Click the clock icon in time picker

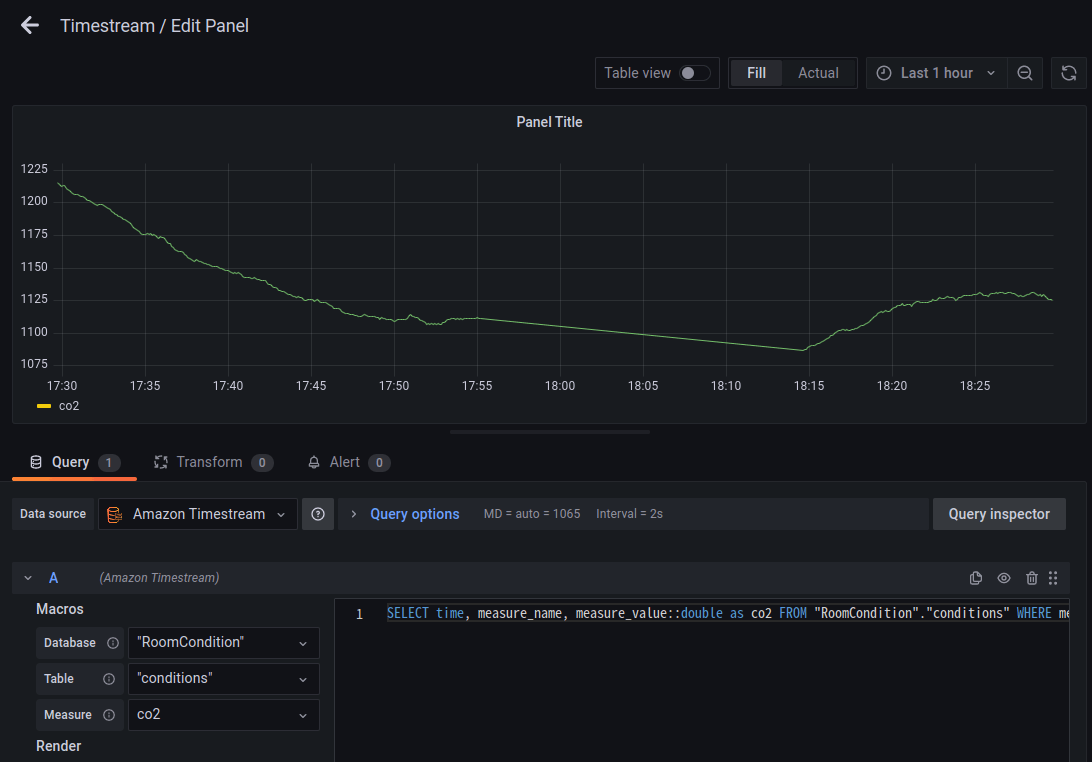point(884,73)
